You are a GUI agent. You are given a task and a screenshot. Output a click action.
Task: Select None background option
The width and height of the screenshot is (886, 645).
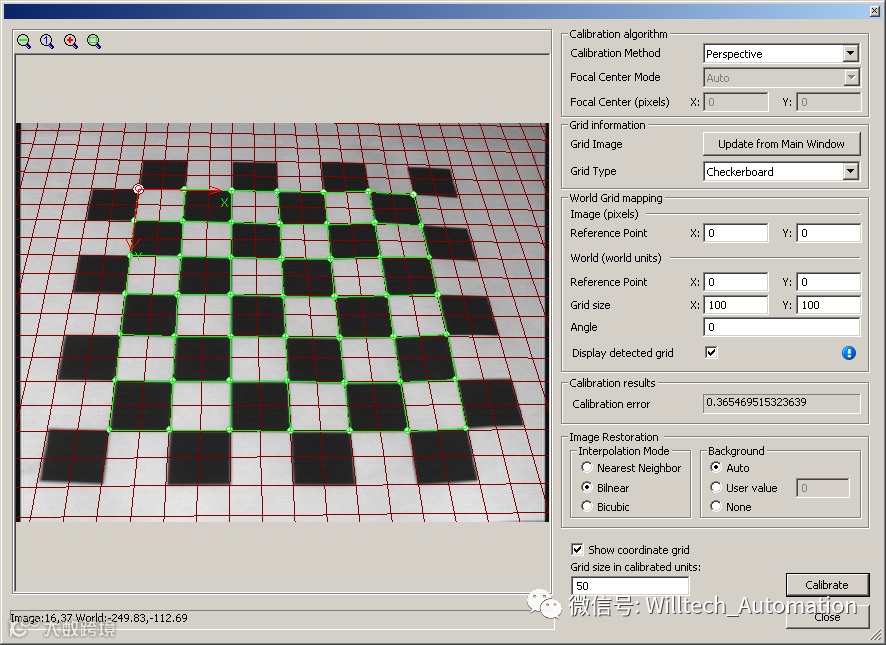pyautogui.click(x=716, y=507)
